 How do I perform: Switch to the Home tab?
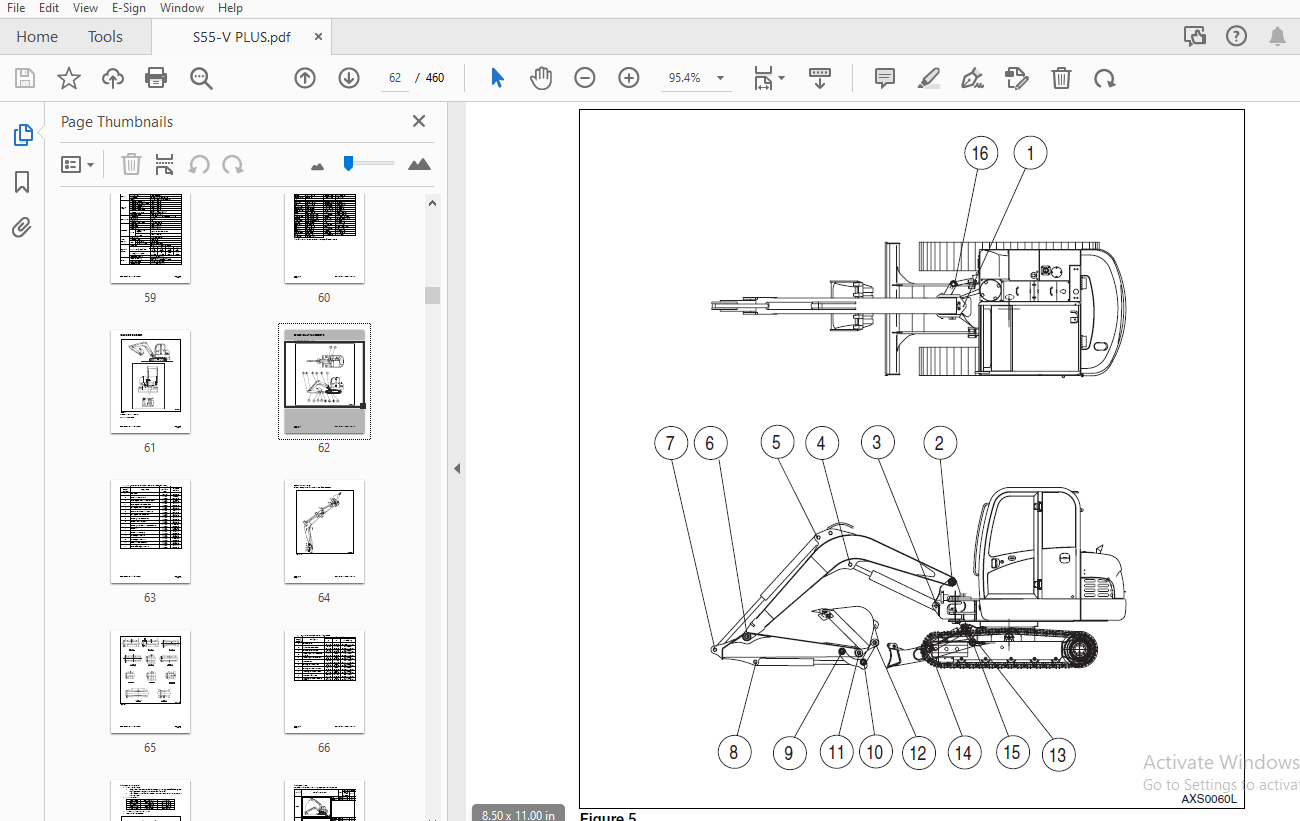click(x=37, y=37)
